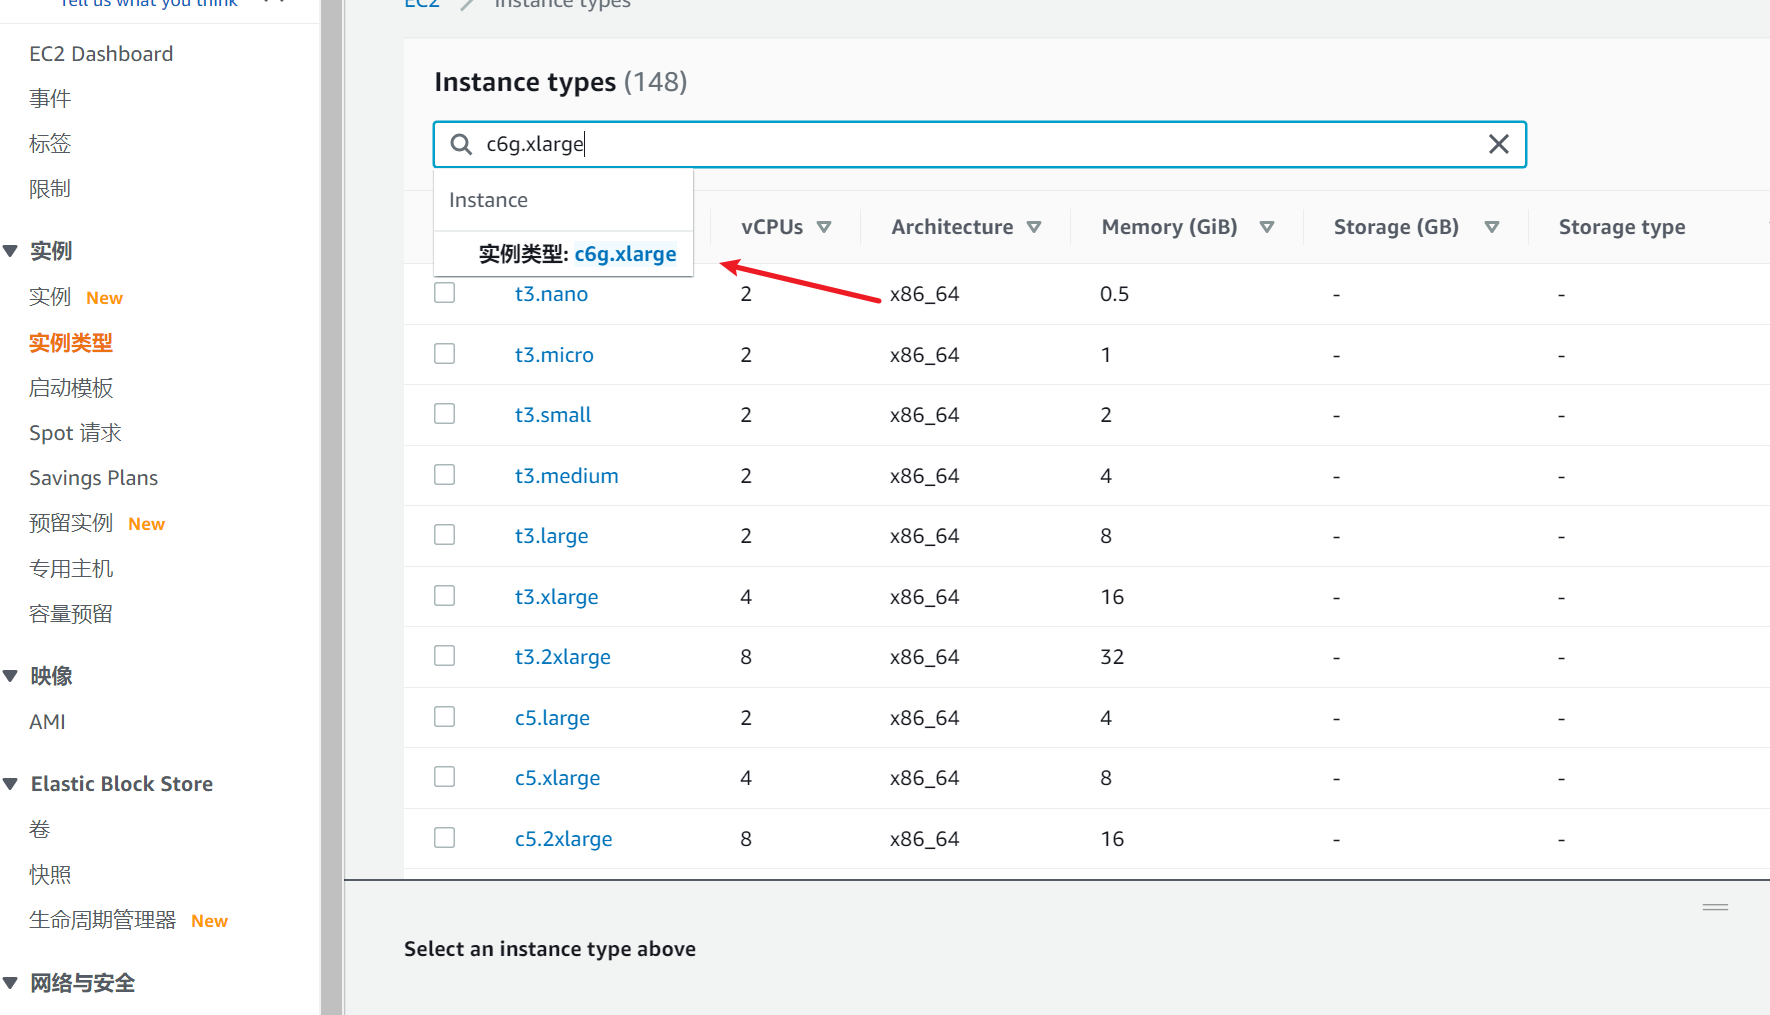The width and height of the screenshot is (1770, 1015).
Task: Sort by vCPUs column arrow
Action: click(824, 227)
